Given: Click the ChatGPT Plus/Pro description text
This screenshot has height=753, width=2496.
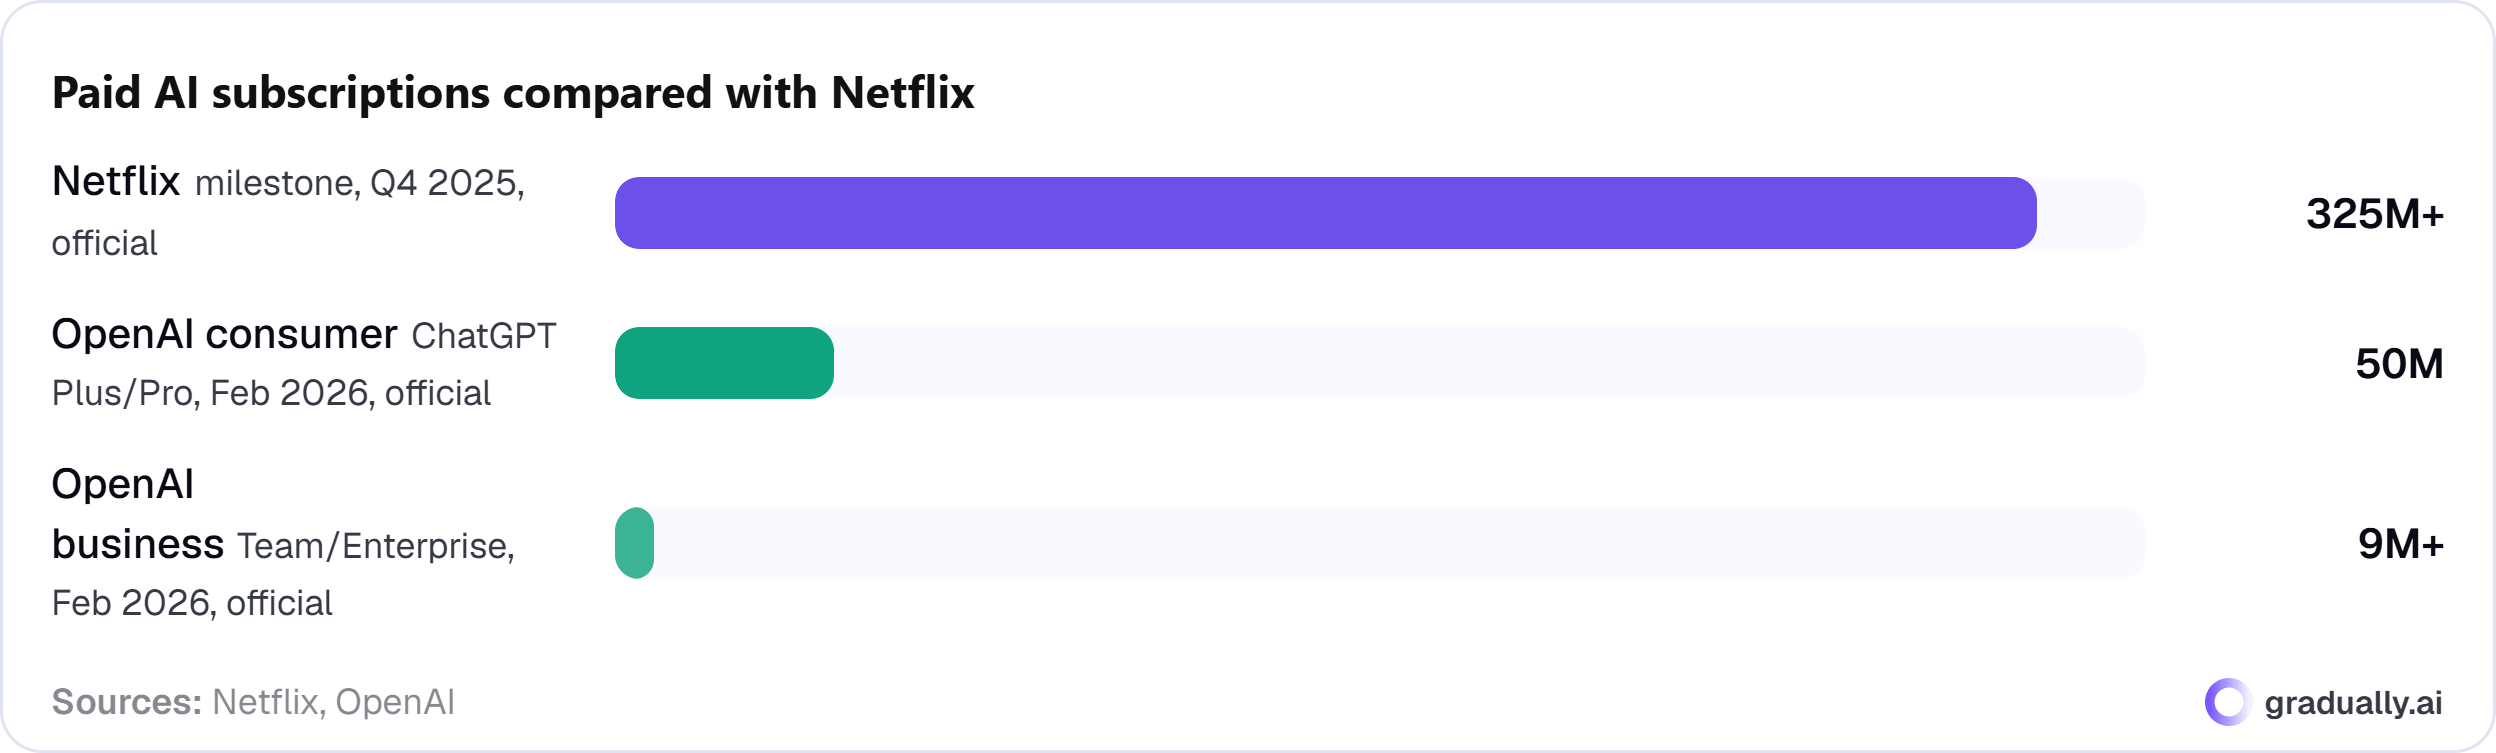Looking at the screenshot, I should [x=304, y=364].
